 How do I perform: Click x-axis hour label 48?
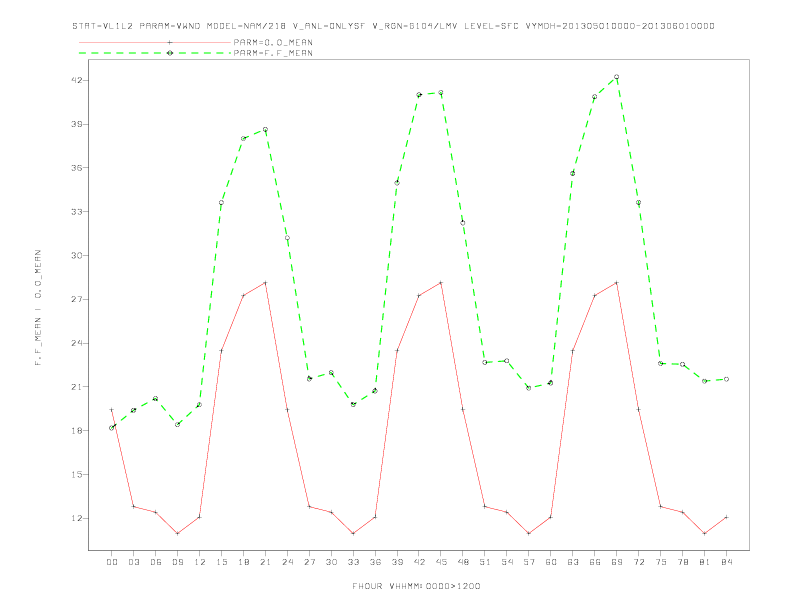click(463, 562)
